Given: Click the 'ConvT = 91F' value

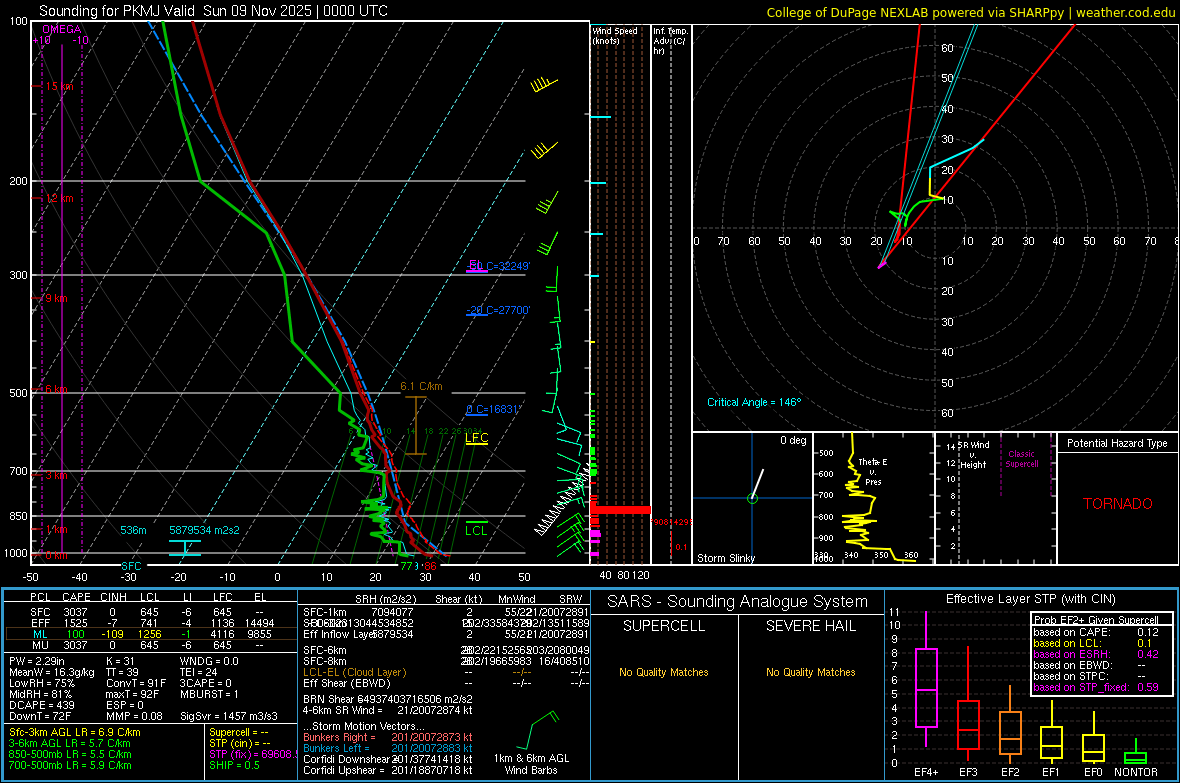Looking at the screenshot, I should [136, 684].
